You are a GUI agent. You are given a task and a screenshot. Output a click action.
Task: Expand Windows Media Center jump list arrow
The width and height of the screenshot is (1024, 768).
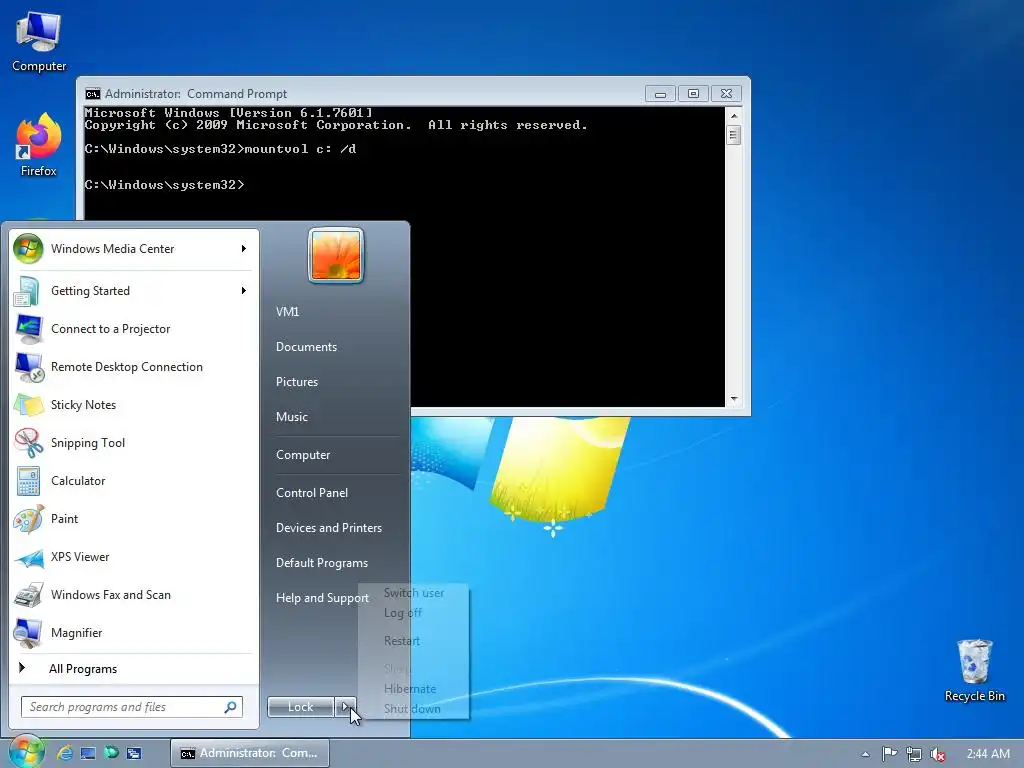coord(244,249)
